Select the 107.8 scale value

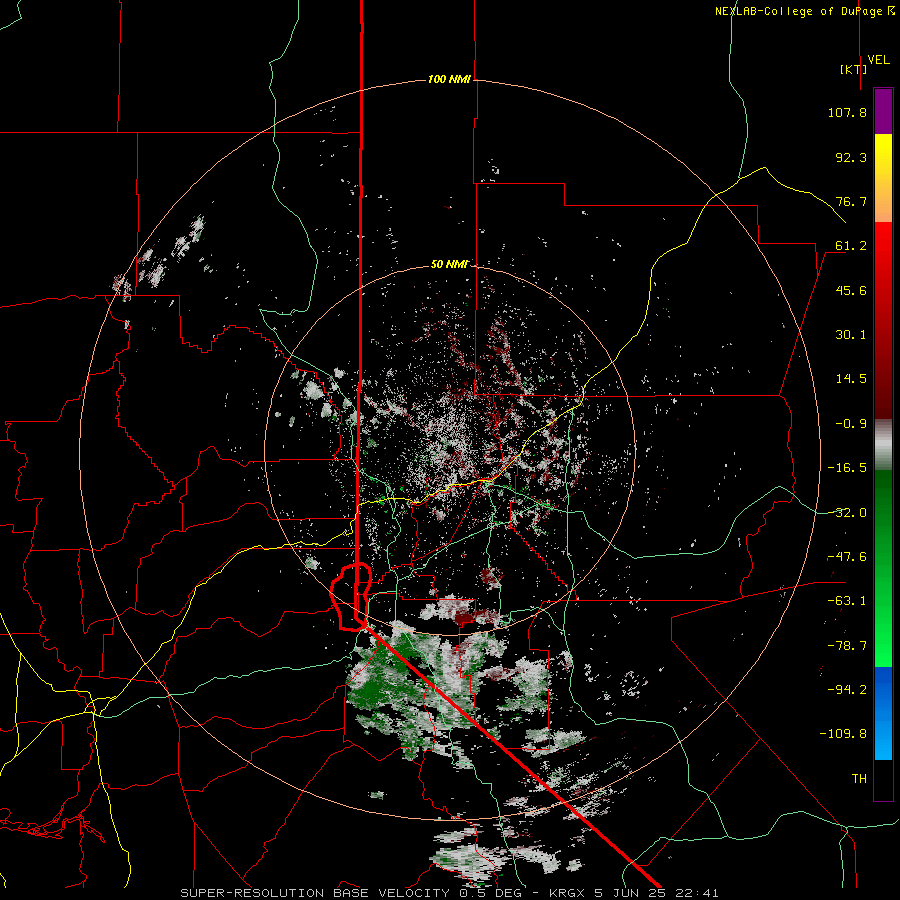pyautogui.click(x=847, y=112)
